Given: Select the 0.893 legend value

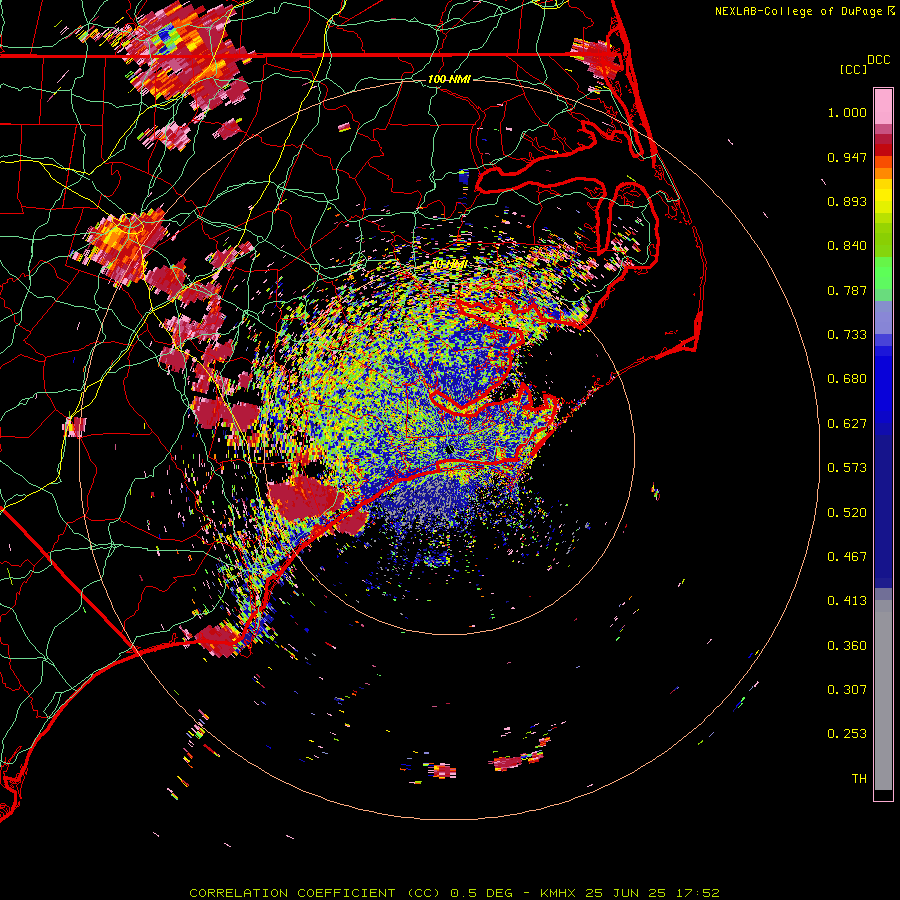Looking at the screenshot, I should pyautogui.click(x=847, y=201).
